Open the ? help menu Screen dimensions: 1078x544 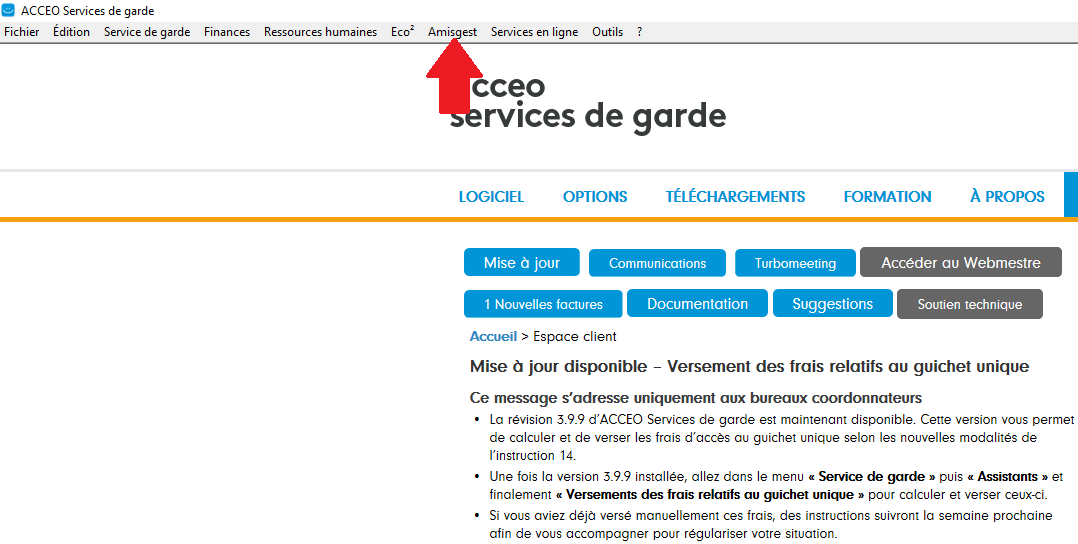[639, 32]
